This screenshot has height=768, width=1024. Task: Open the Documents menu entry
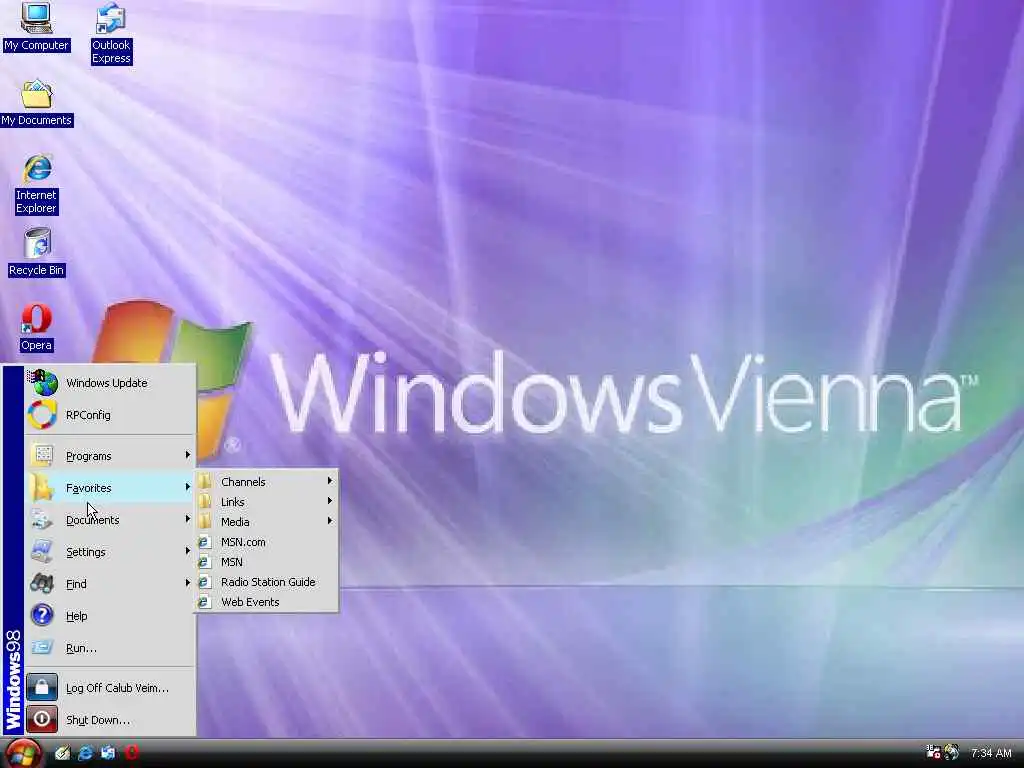[x=110, y=519]
